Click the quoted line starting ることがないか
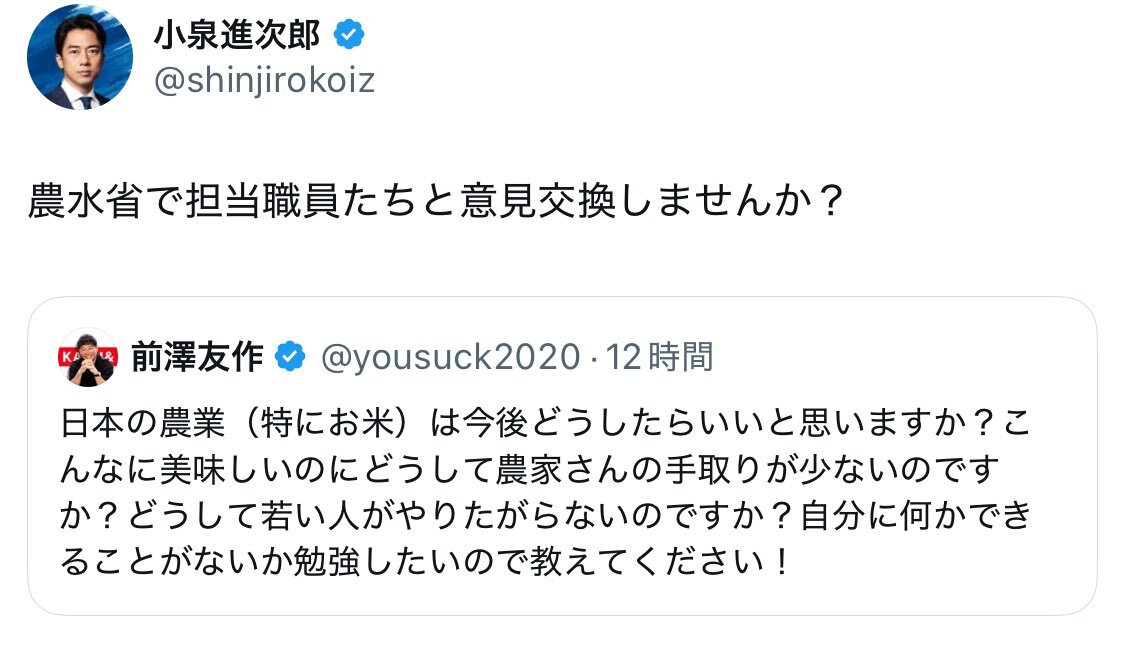This screenshot has width=1125, height=654. tap(425, 561)
